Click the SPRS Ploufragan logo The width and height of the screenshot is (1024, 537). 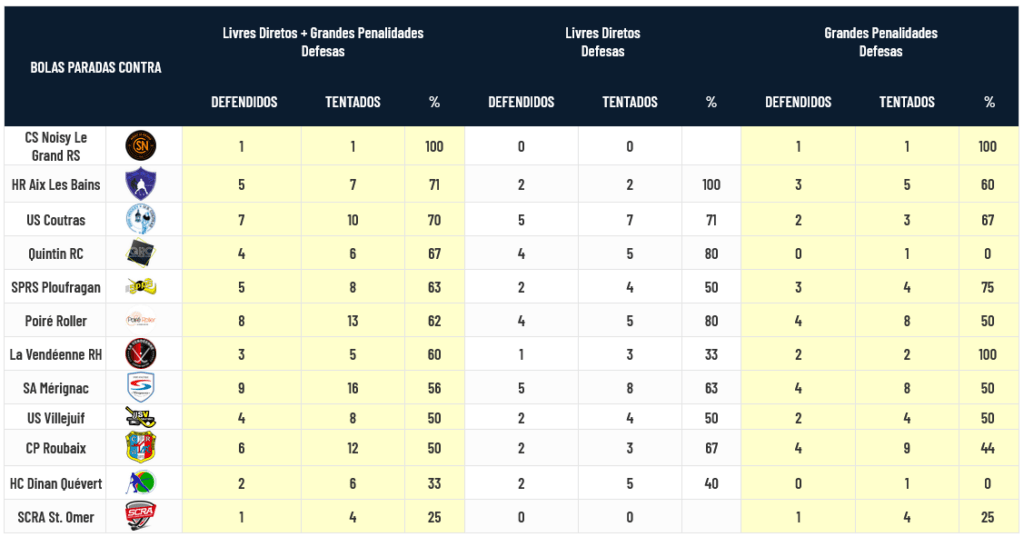[140, 288]
